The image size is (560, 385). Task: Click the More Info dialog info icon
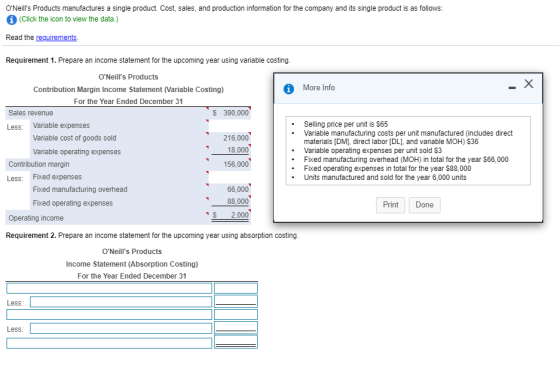tap(289, 89)
